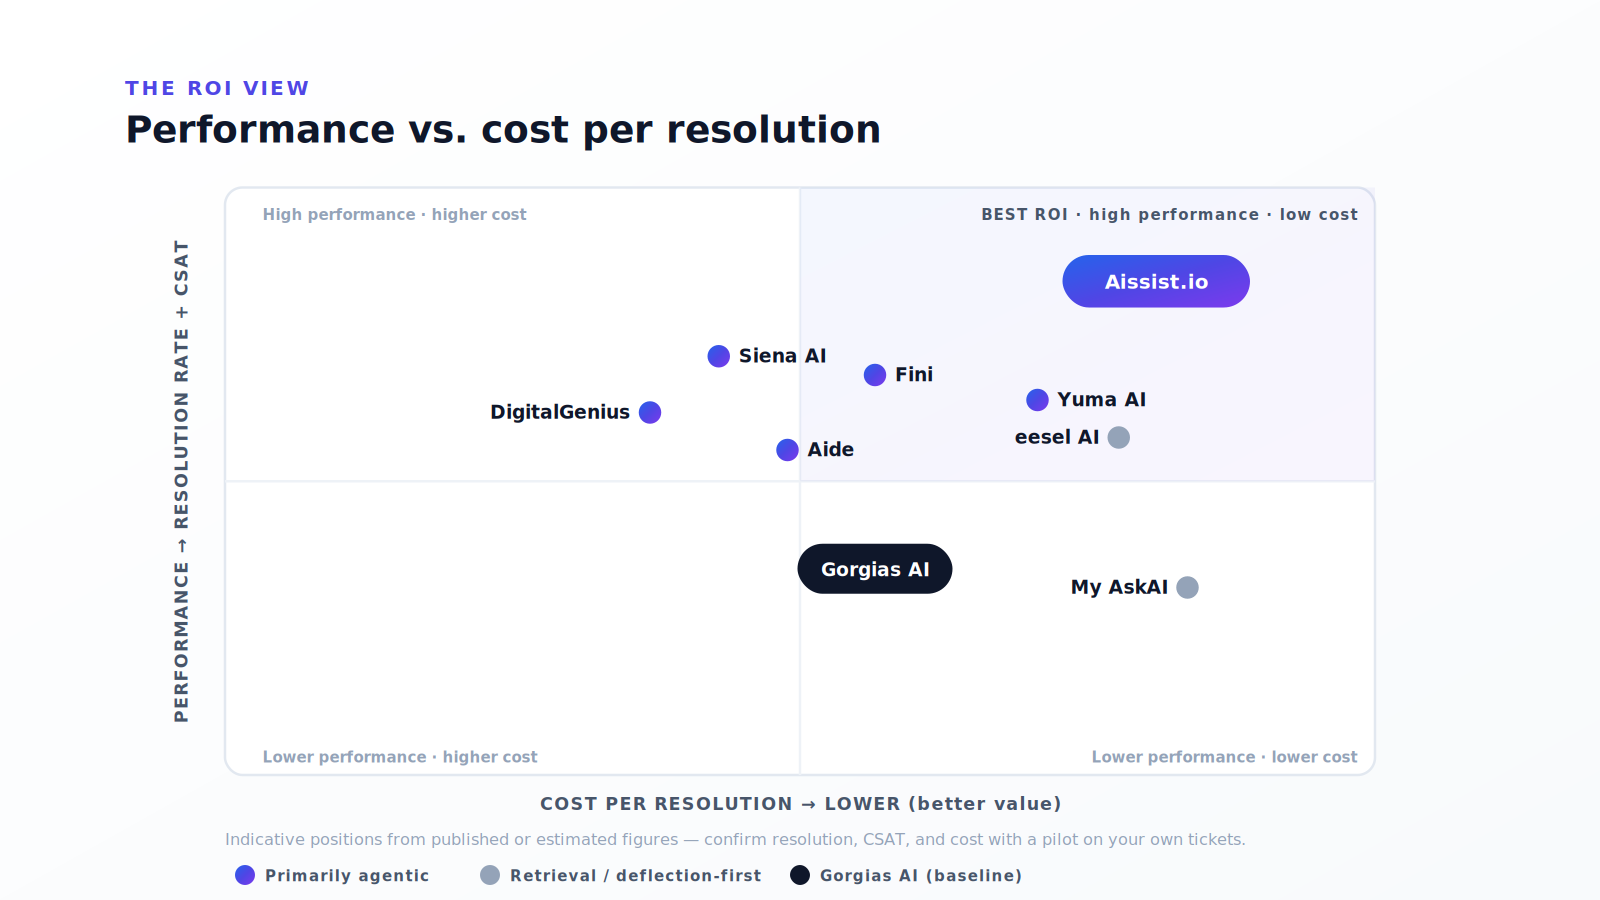Image resolution: width=1600 pixels, height=900 pixels.
Task: Select the Siena AI data point dot
Action: click(718, 356)
